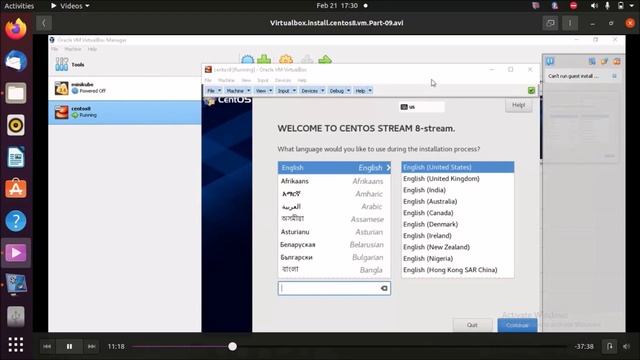Choose English (Australia) locale
The width and height of the screenshot is (640, 360).
click(x=458, y=202)
